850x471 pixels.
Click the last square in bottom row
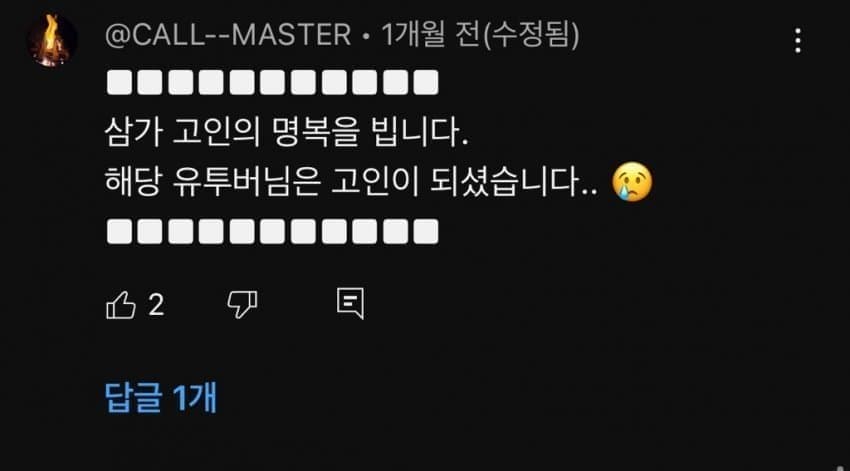(x=426, y=231)
